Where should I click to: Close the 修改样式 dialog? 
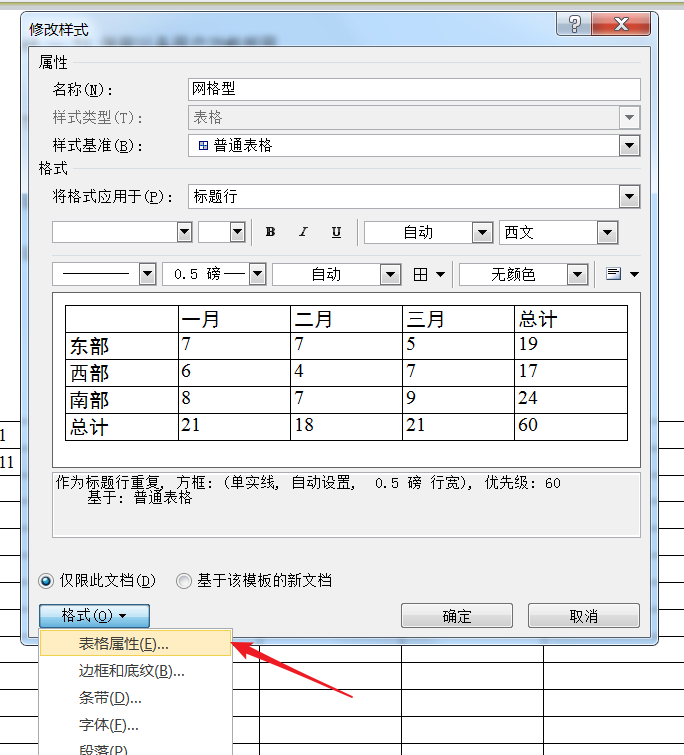click(621, 23)
